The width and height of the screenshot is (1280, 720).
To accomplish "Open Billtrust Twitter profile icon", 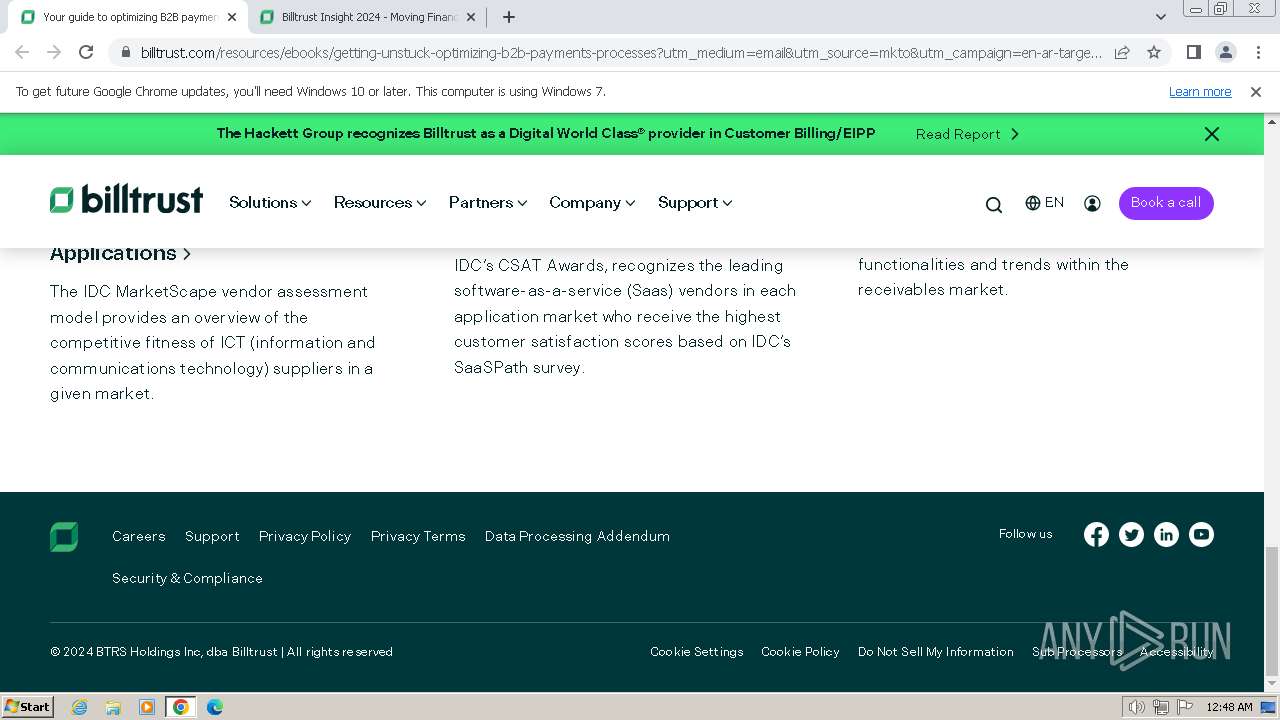I will (x=1131, y=535).
